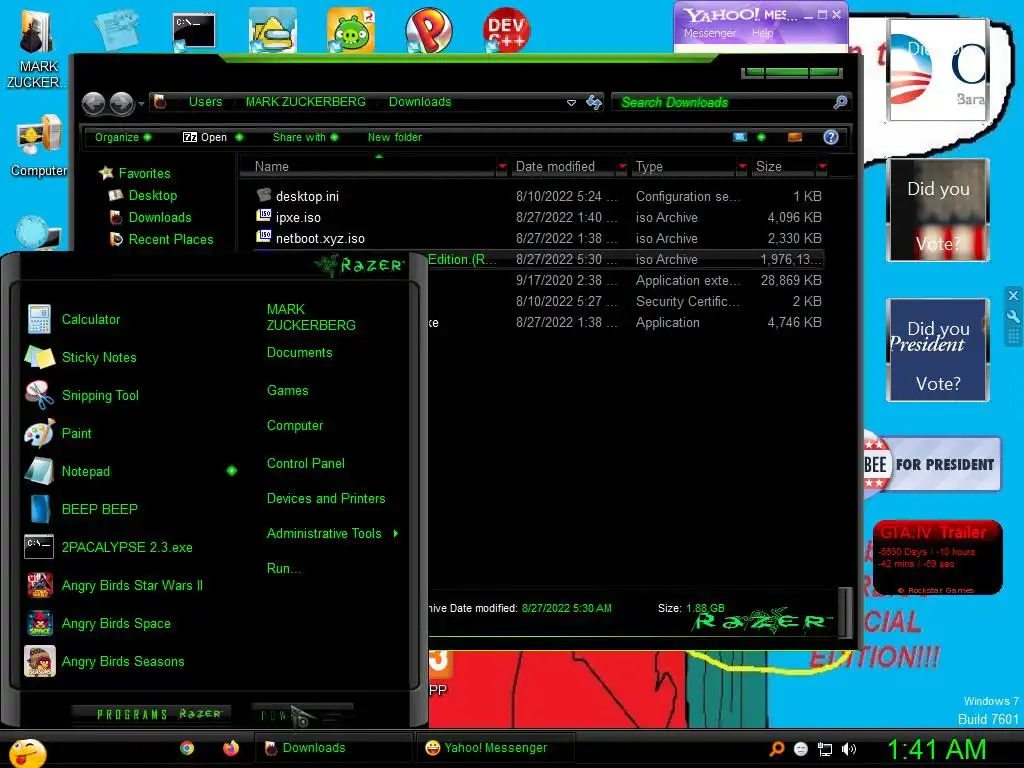This screenshot has height=768, width=1024.
Task: Open Firefox from the taskbar
Action: [231, 748]
